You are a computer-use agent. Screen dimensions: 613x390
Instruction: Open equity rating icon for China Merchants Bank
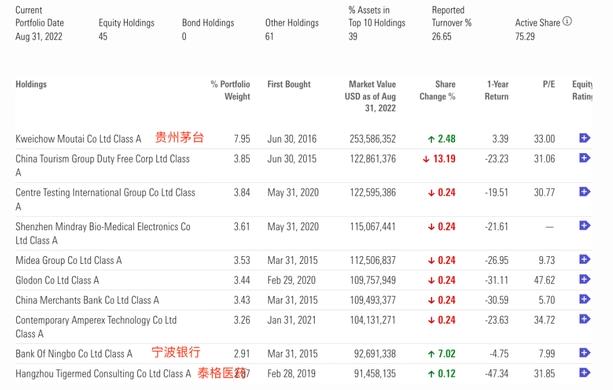coord(584,299)
